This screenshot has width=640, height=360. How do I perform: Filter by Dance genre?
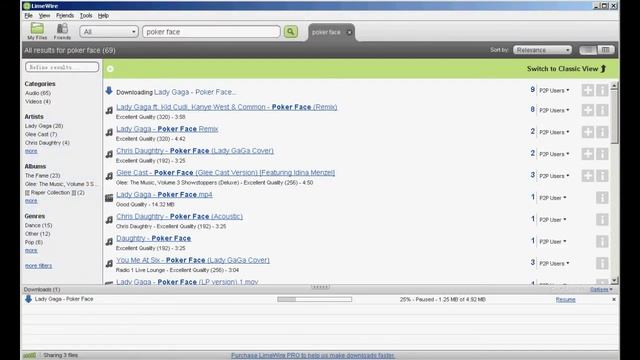click(38, 225)
